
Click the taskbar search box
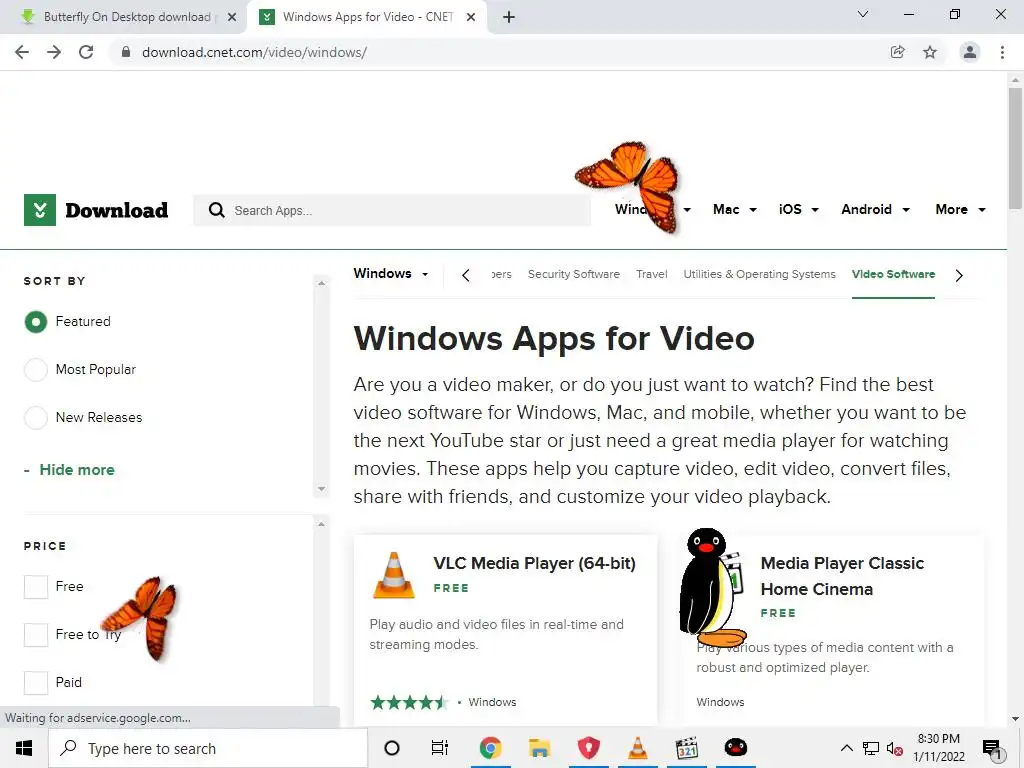click(x=208, y=748)
